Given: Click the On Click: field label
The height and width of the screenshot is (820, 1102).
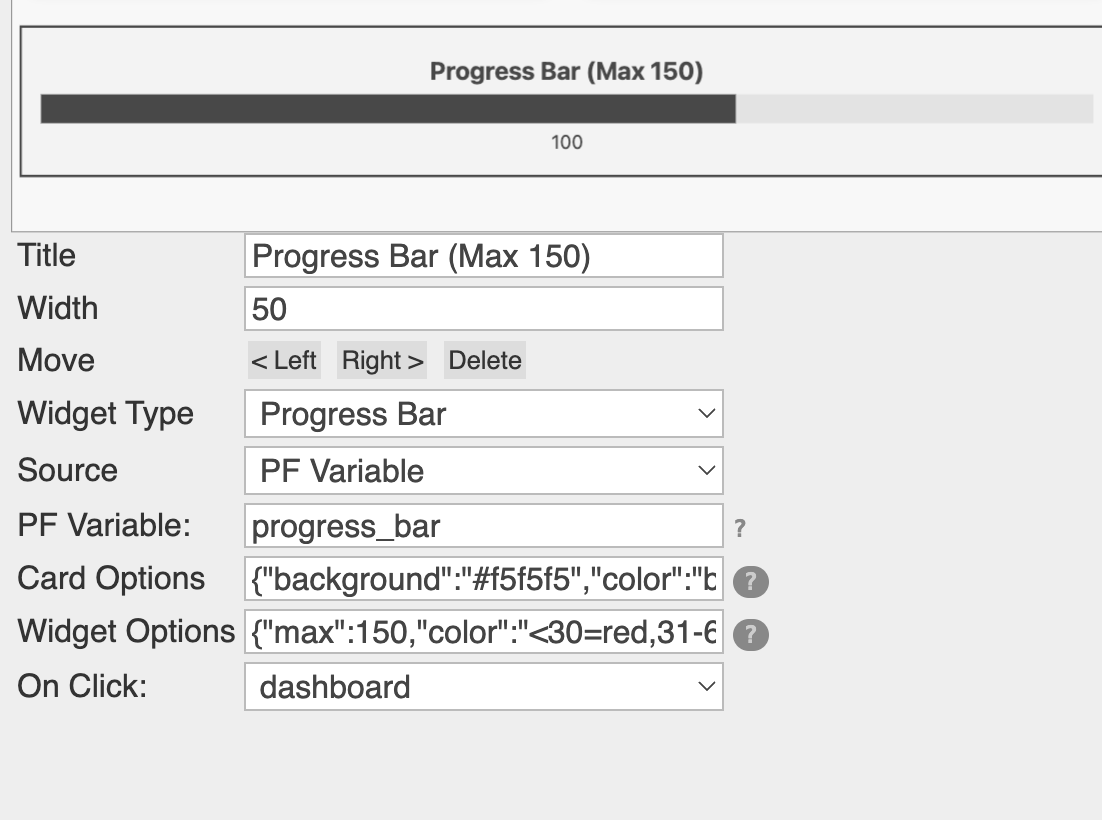Looking at the screenshot, I should pos(82,687).
